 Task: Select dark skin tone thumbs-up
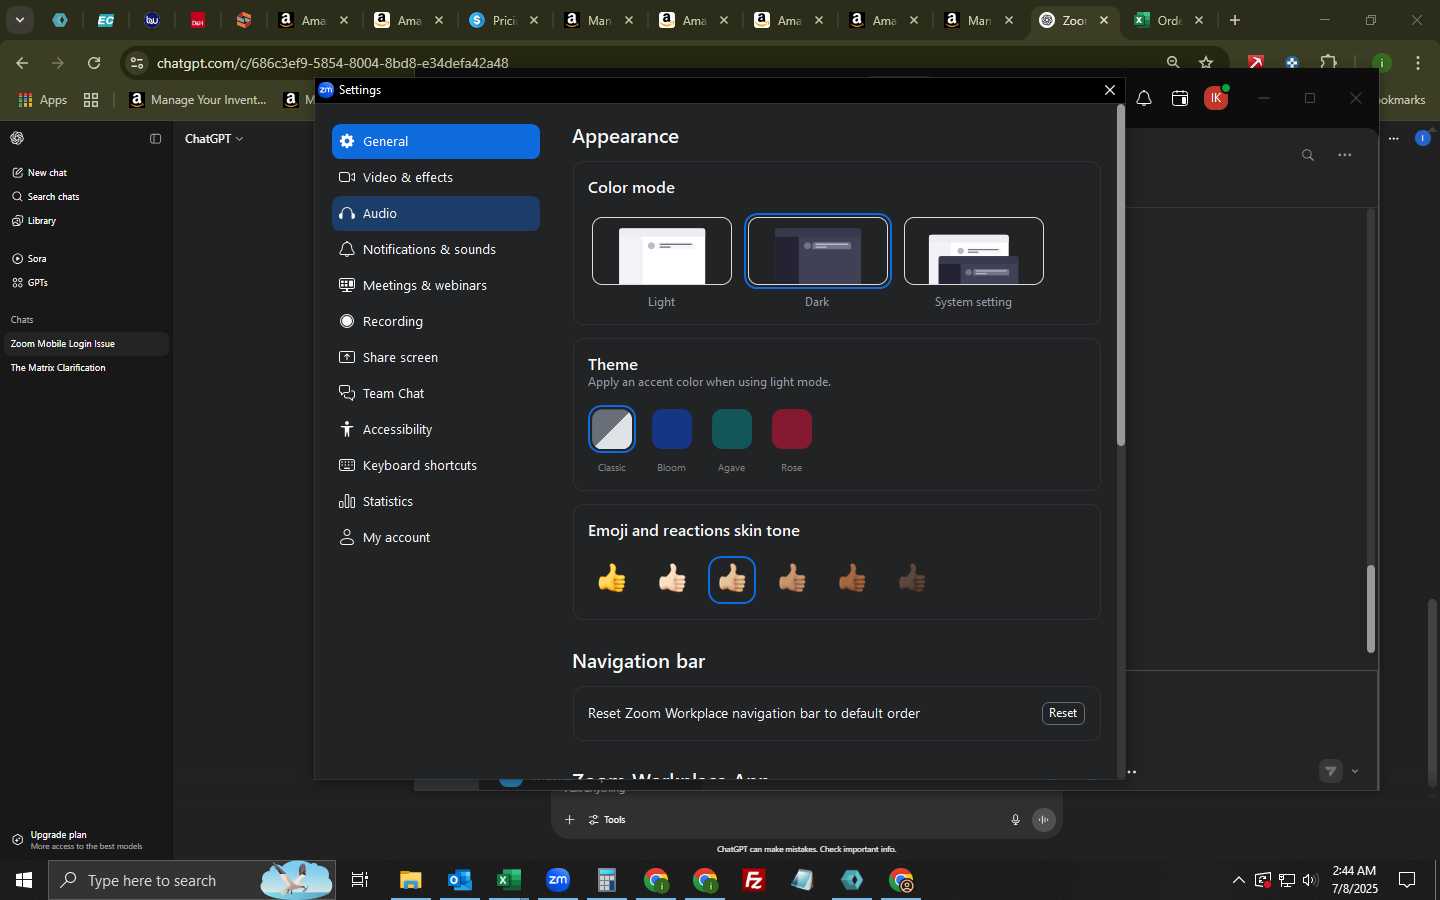point(912,579)
